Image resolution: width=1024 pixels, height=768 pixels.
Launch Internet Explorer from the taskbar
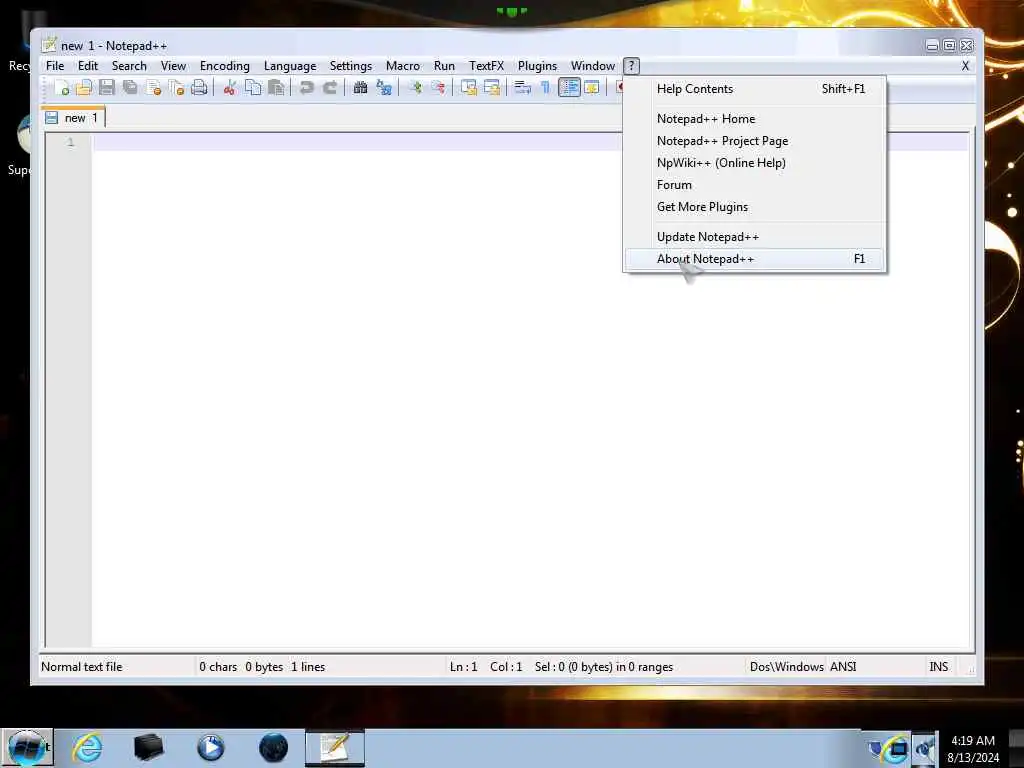(88, 748)
